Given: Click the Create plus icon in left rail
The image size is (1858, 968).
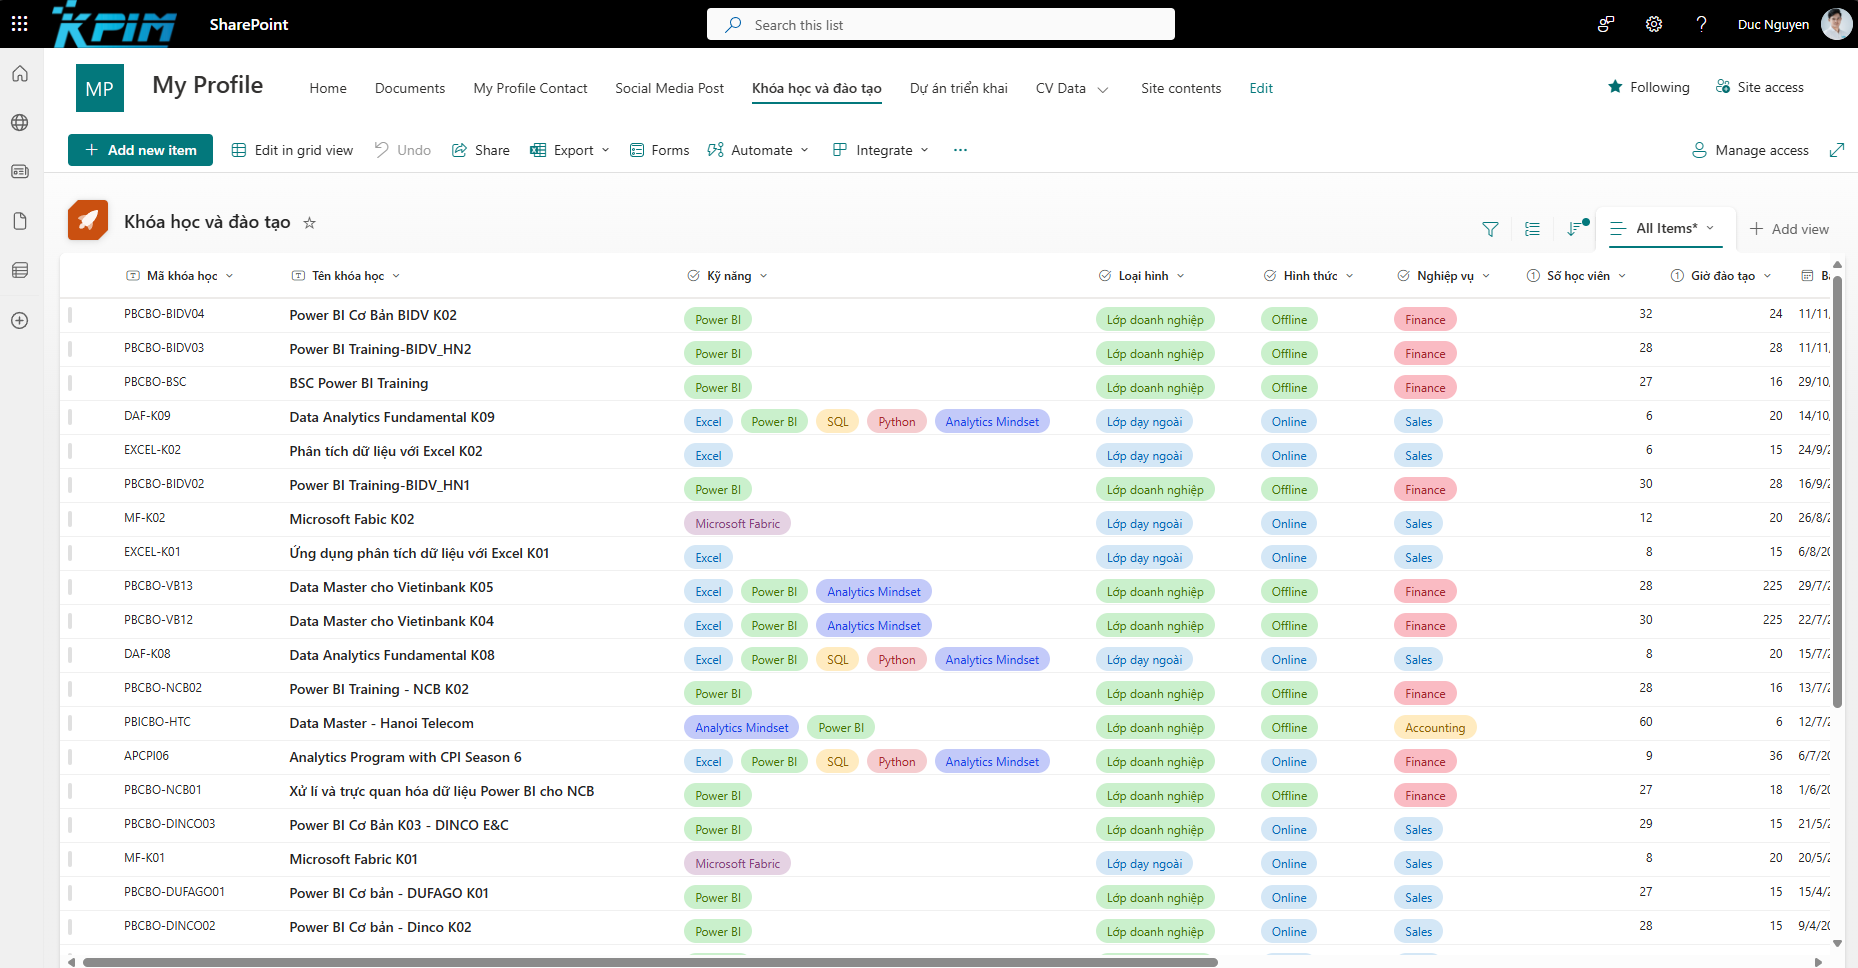Looking at the screenshot, I should (x=20, y=321).
